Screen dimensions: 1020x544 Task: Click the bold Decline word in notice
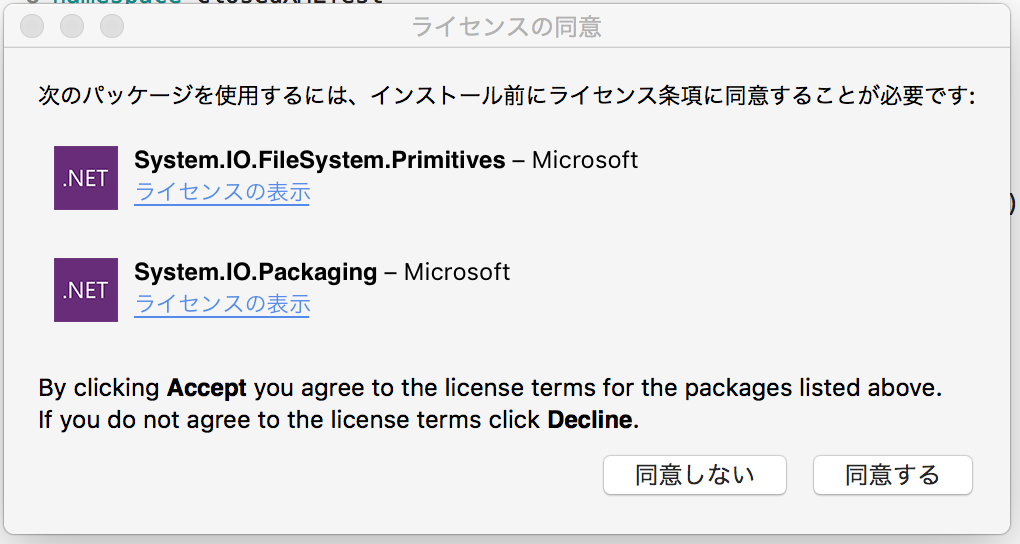click(x=590, y=420)
